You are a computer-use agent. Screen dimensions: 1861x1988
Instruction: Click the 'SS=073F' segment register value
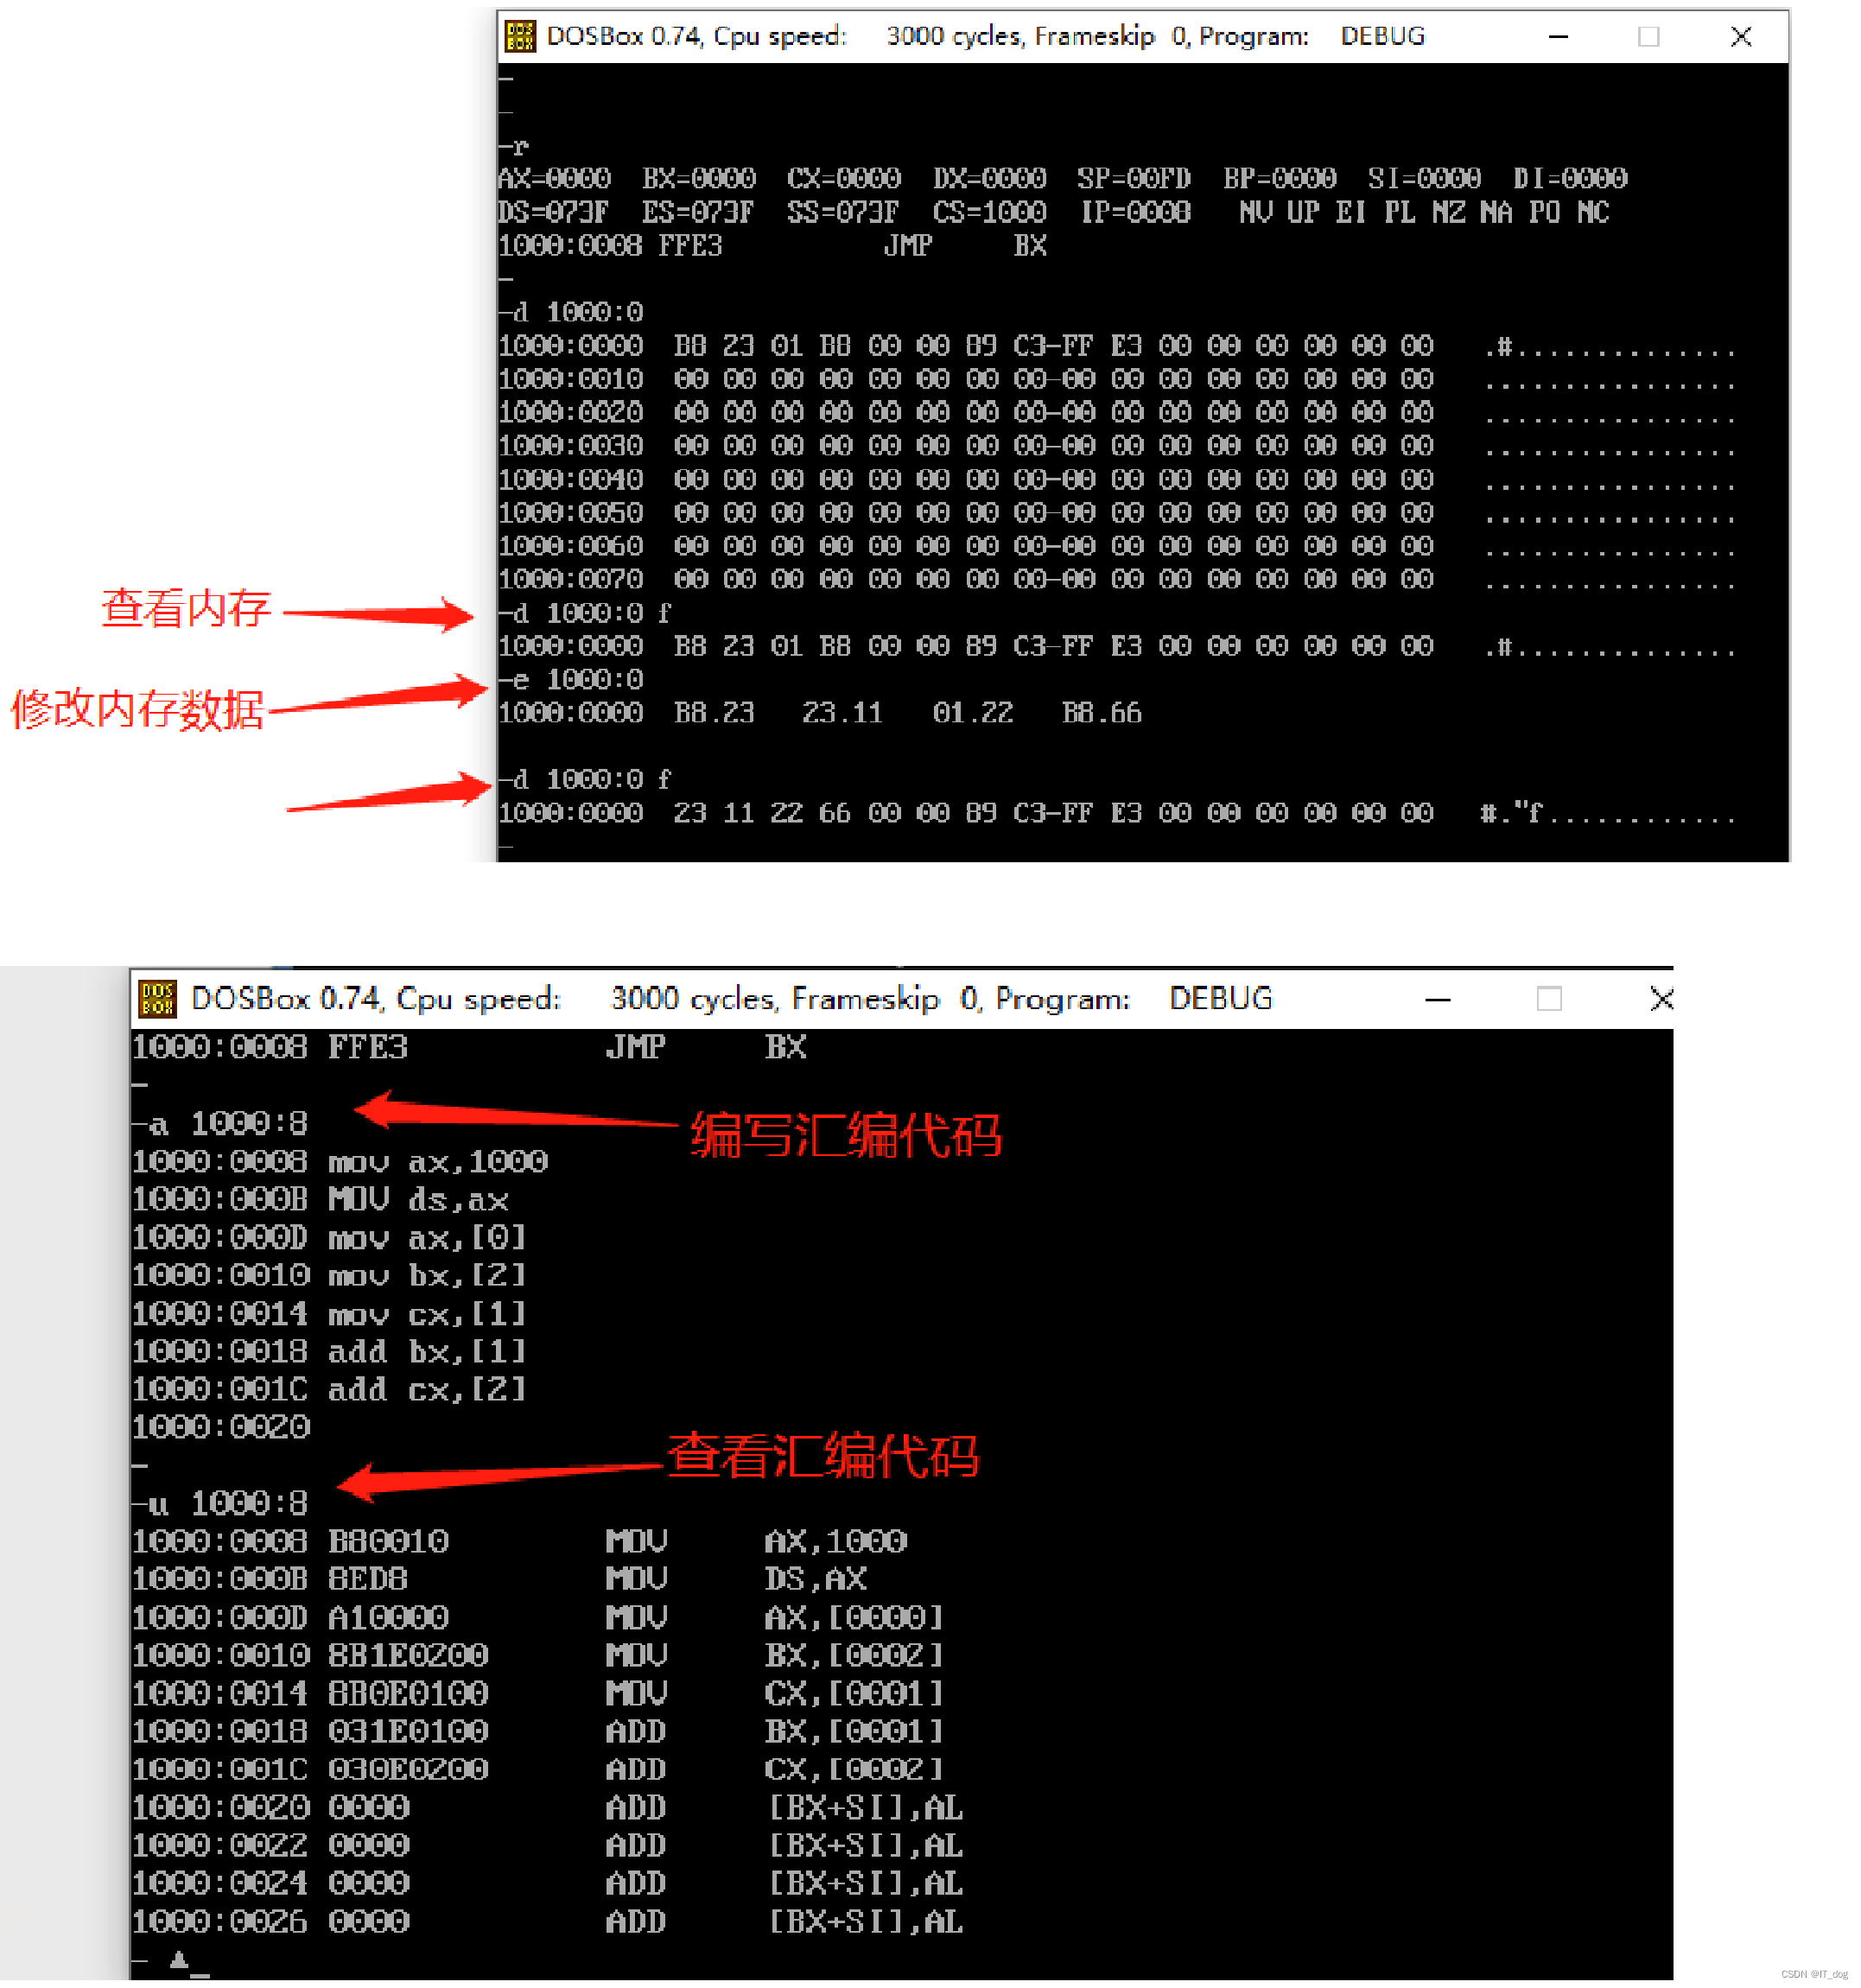click(x=843, y=212)
